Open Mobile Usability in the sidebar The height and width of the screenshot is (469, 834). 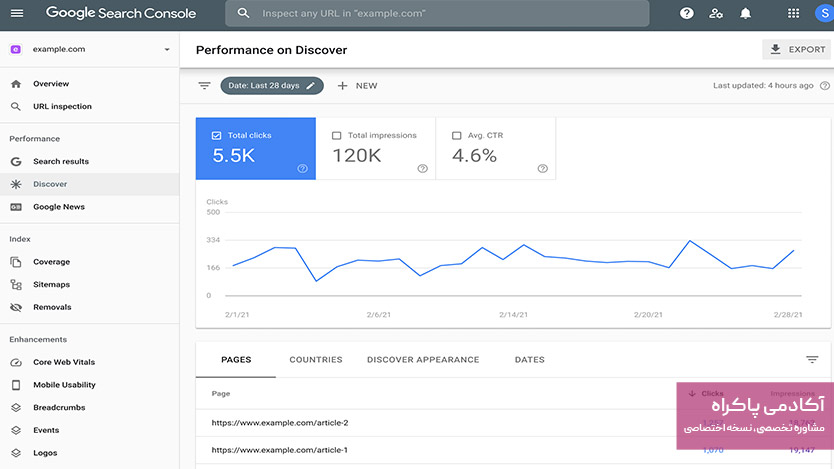pyautogui.click(x=64, y=385)
